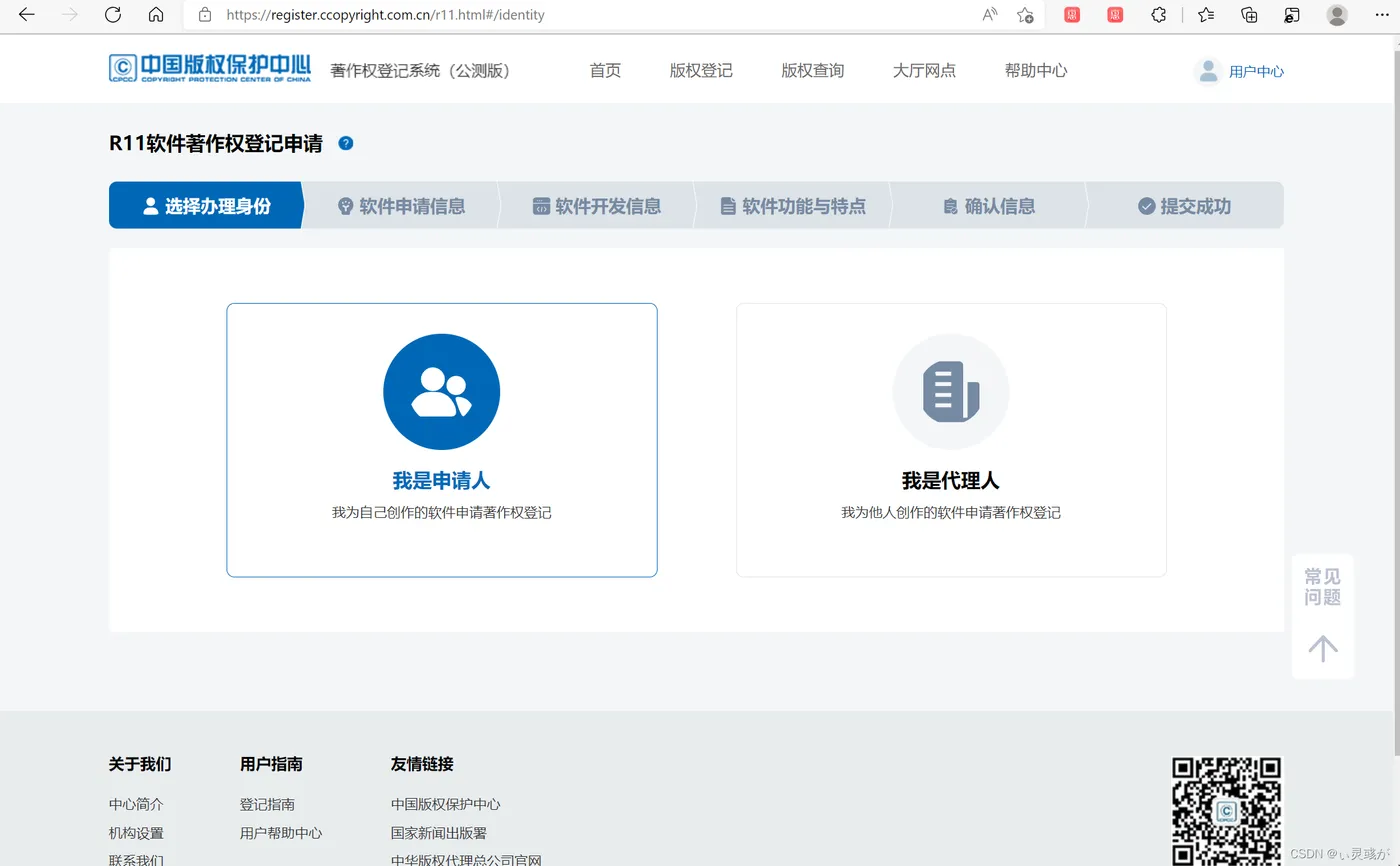Viewport: 1400px width, 866px height.
Task: Click the 友情链接 footer heading
Action: point(422,764)
